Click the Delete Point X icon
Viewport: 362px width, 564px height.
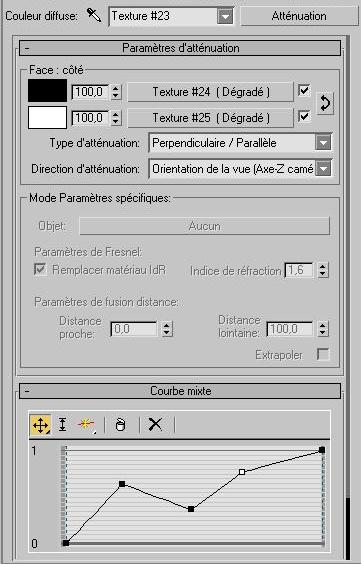[x=155, y=424]
